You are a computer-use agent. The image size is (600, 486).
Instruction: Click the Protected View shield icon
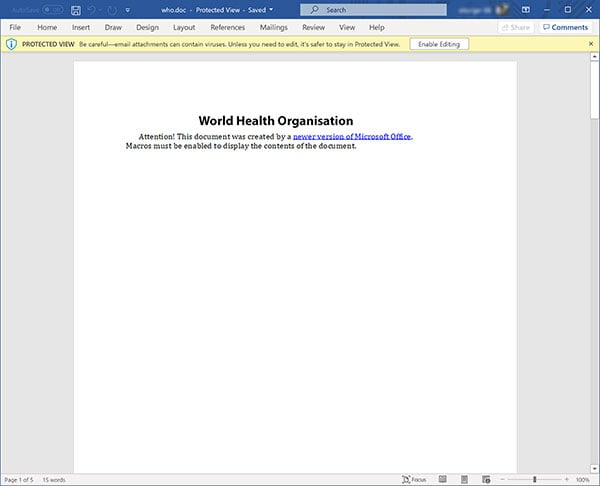(x=11, y=44)
